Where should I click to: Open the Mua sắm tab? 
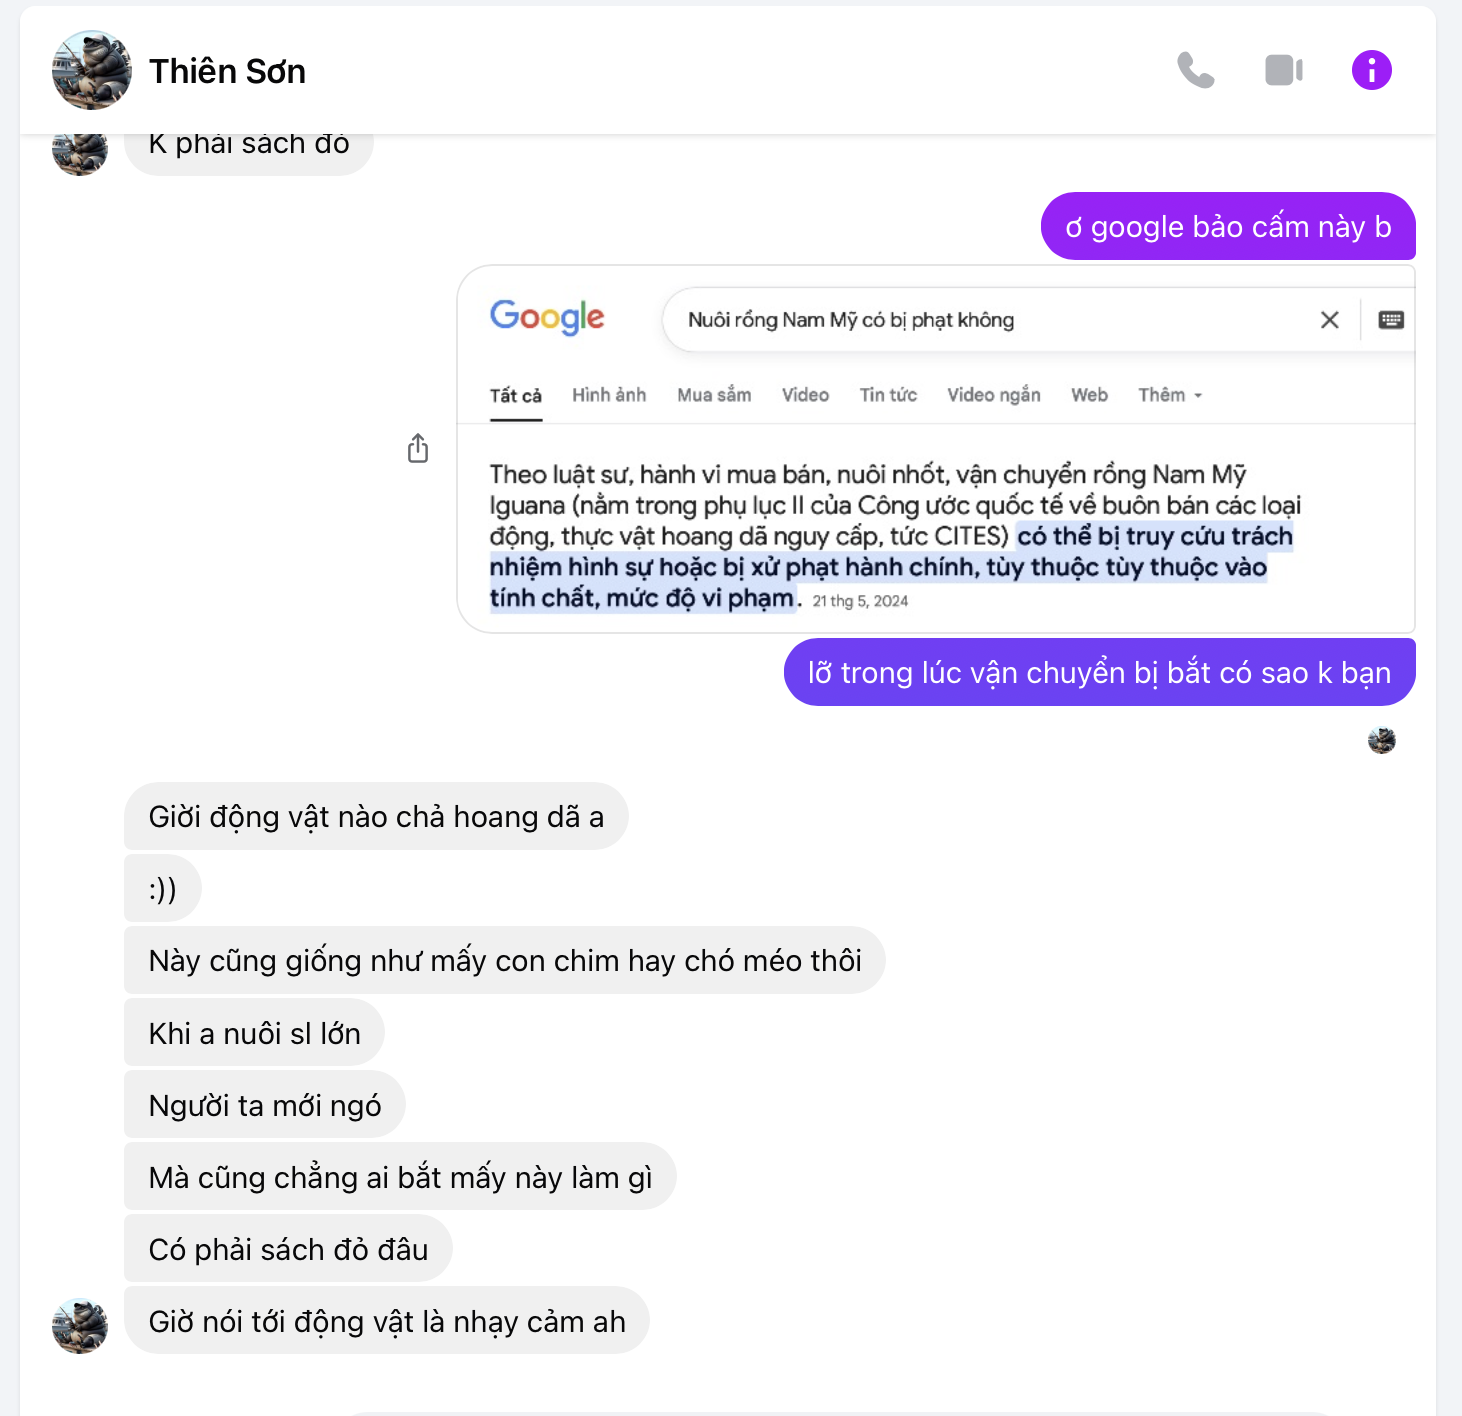(x=714, y=395)
